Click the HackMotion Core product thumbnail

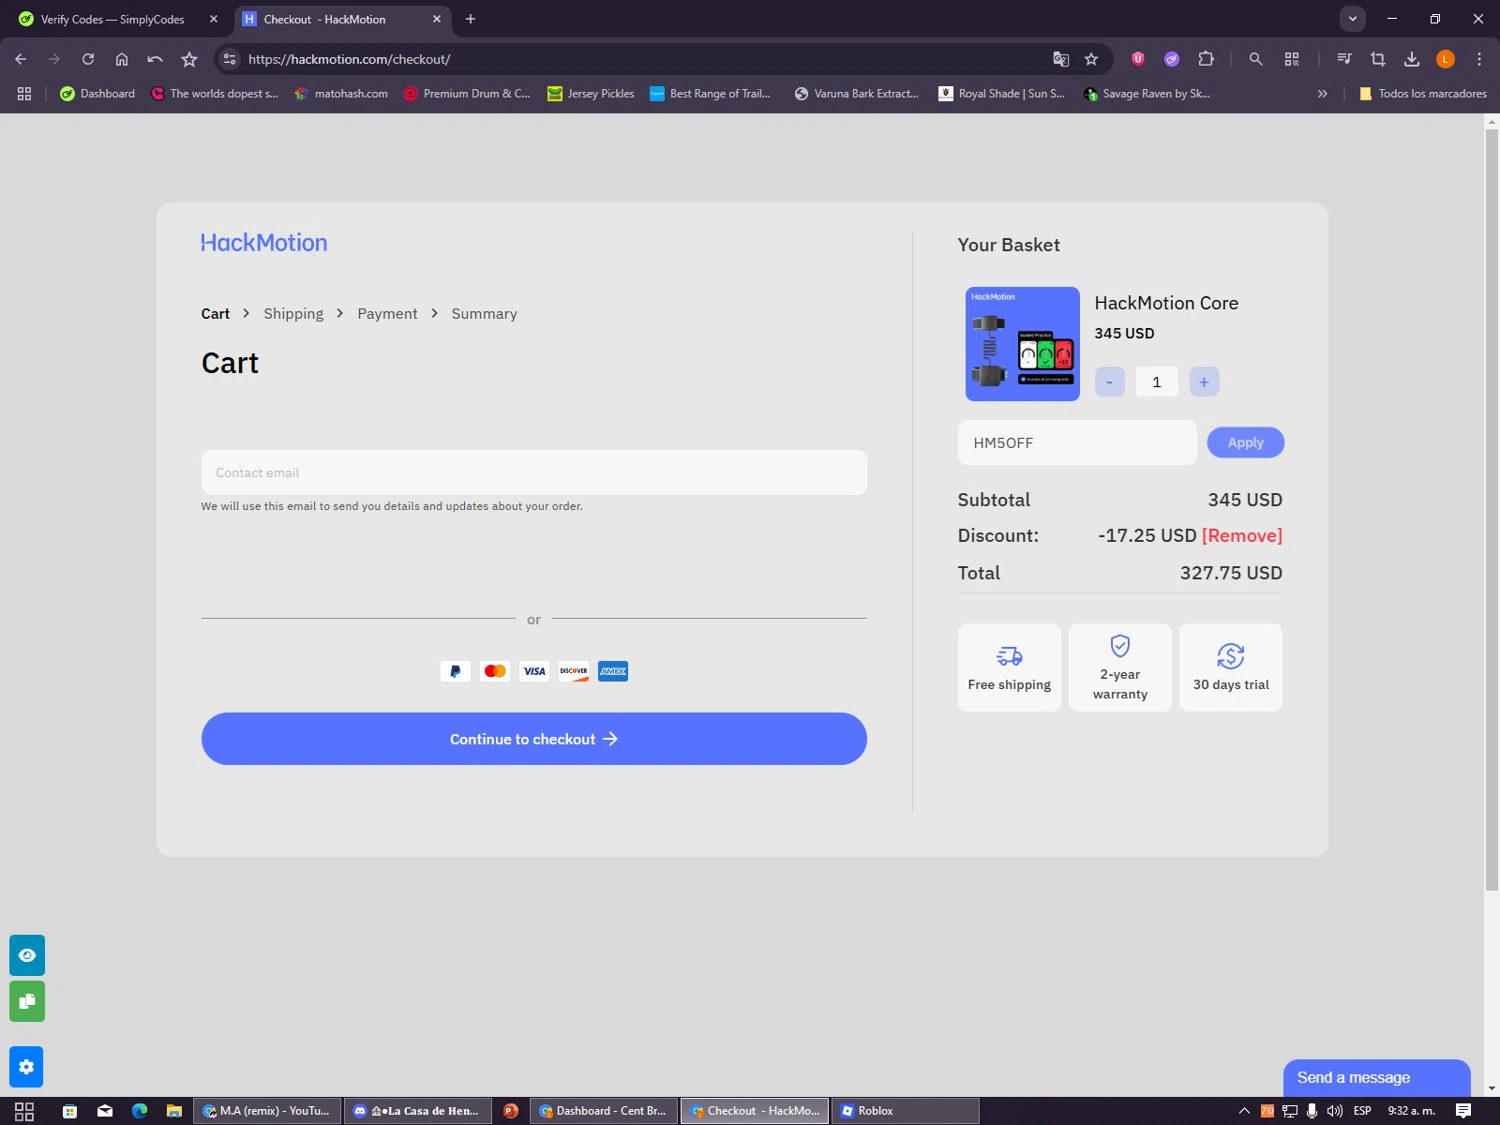1022,344
